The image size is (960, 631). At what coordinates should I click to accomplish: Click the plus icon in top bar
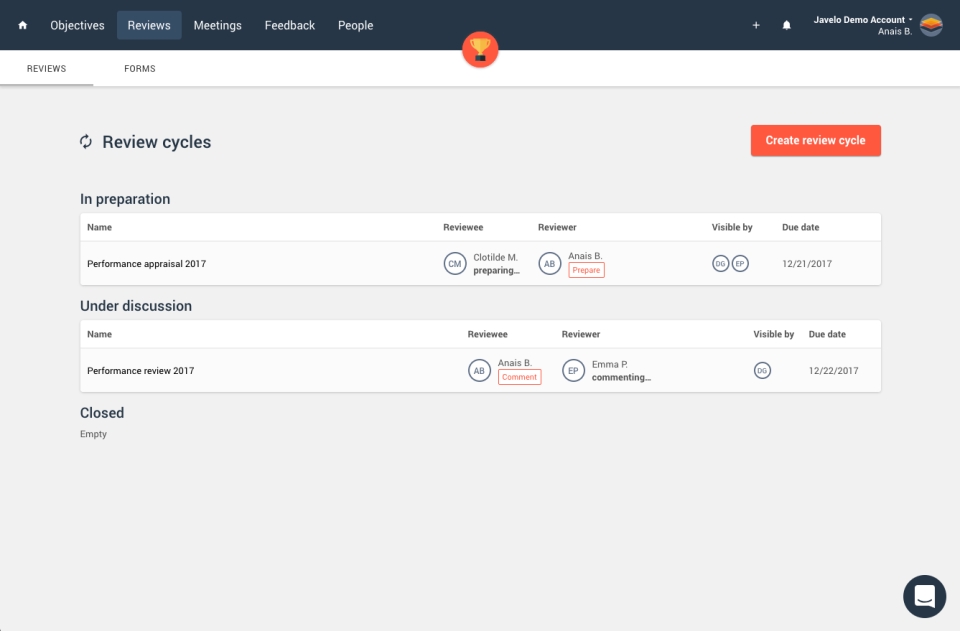tap(756, 25)
